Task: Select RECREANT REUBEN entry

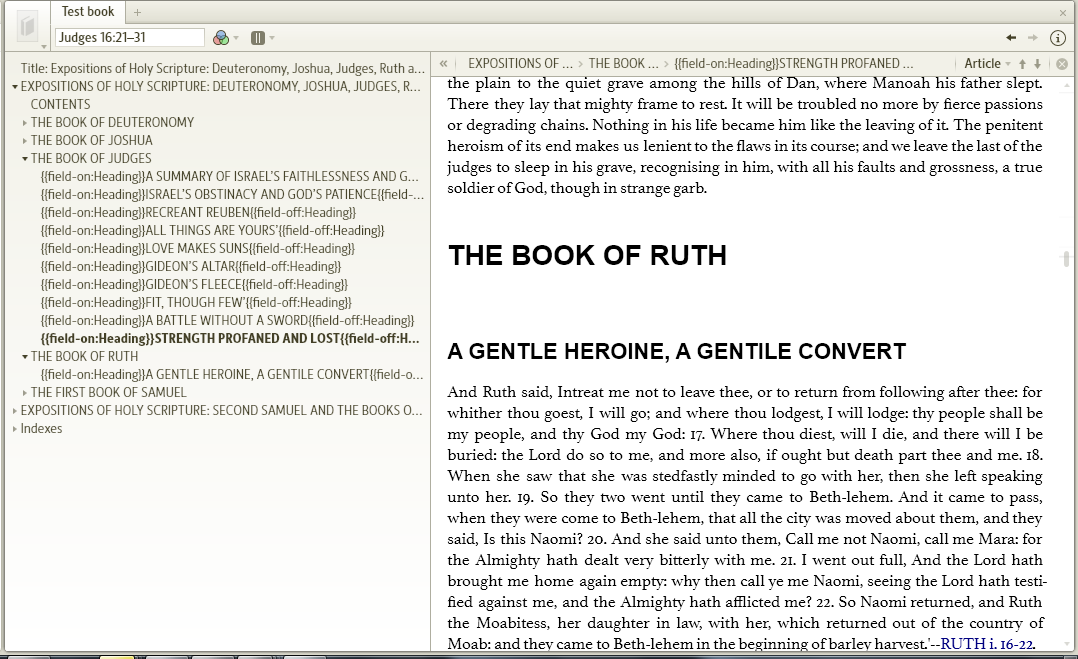Action: [198, 212]
